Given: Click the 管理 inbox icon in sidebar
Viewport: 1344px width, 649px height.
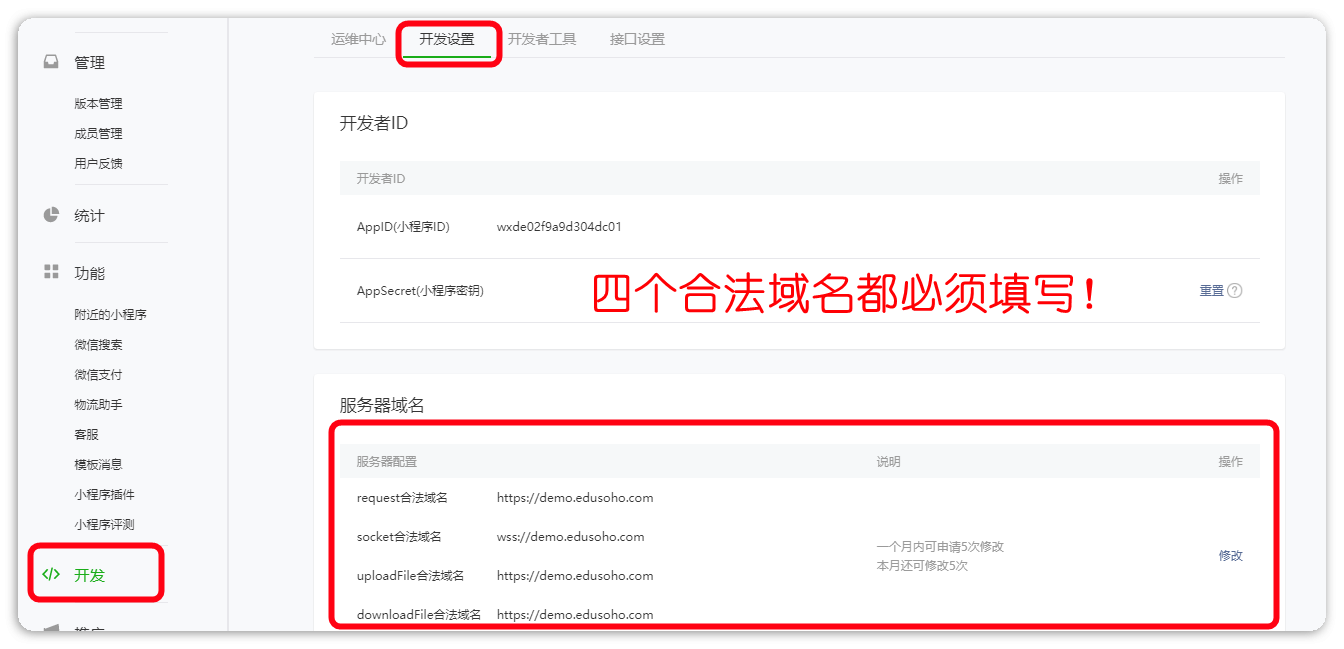Looking at the screenshot, I should 51,62.
